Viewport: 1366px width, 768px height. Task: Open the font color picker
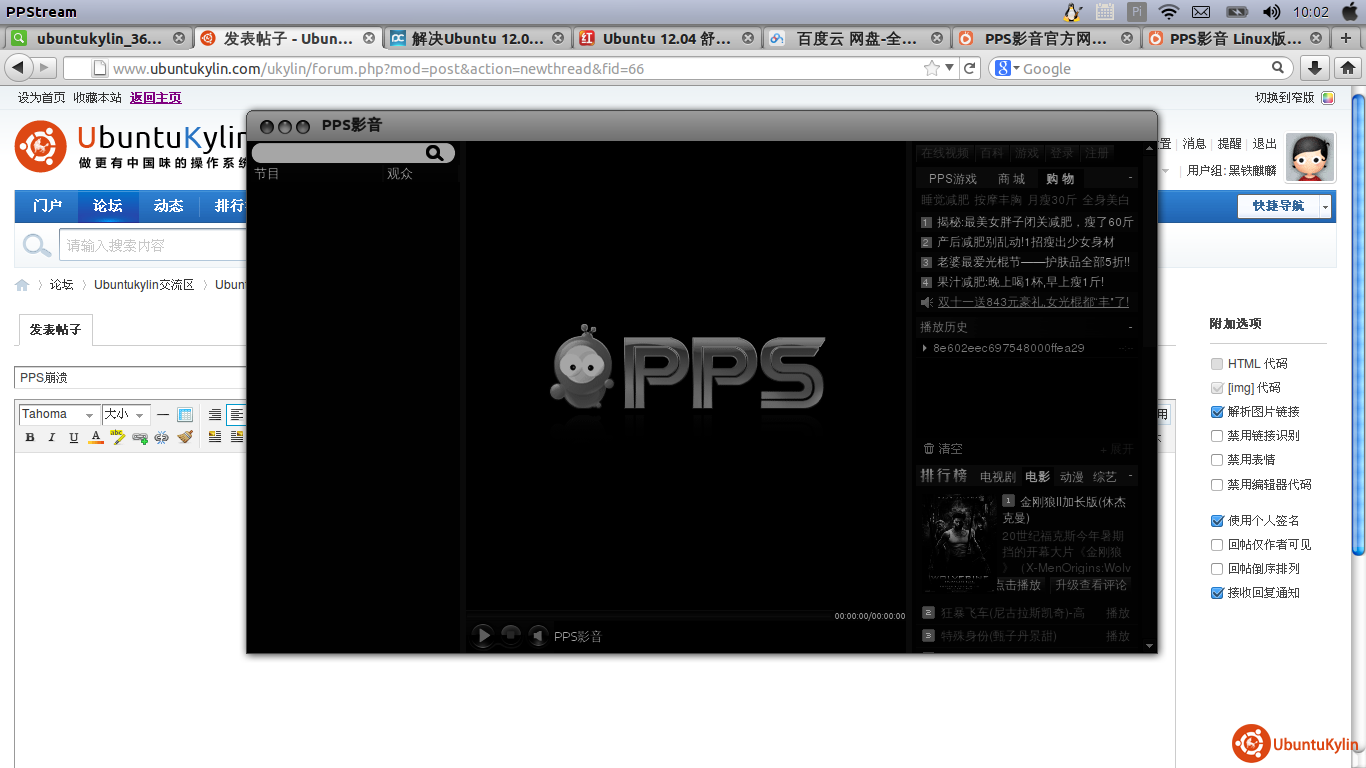pyautogui.click(x=96, y=437)
